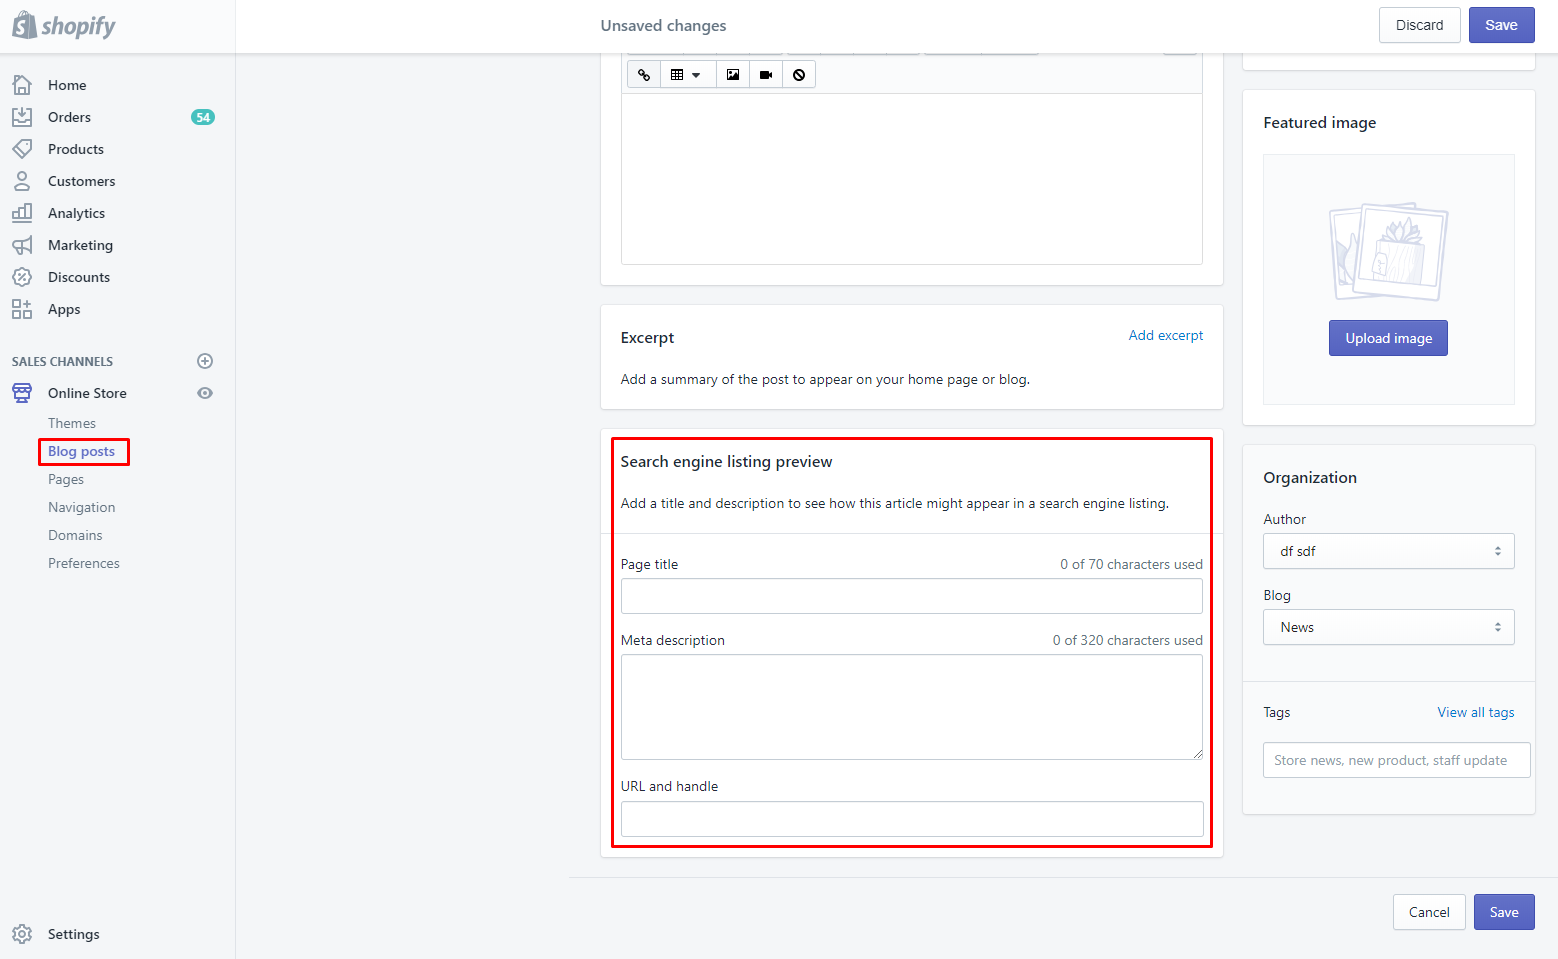Click the Cancel button
Screen dimensions: 1558x959
(x=1429, y=912)
